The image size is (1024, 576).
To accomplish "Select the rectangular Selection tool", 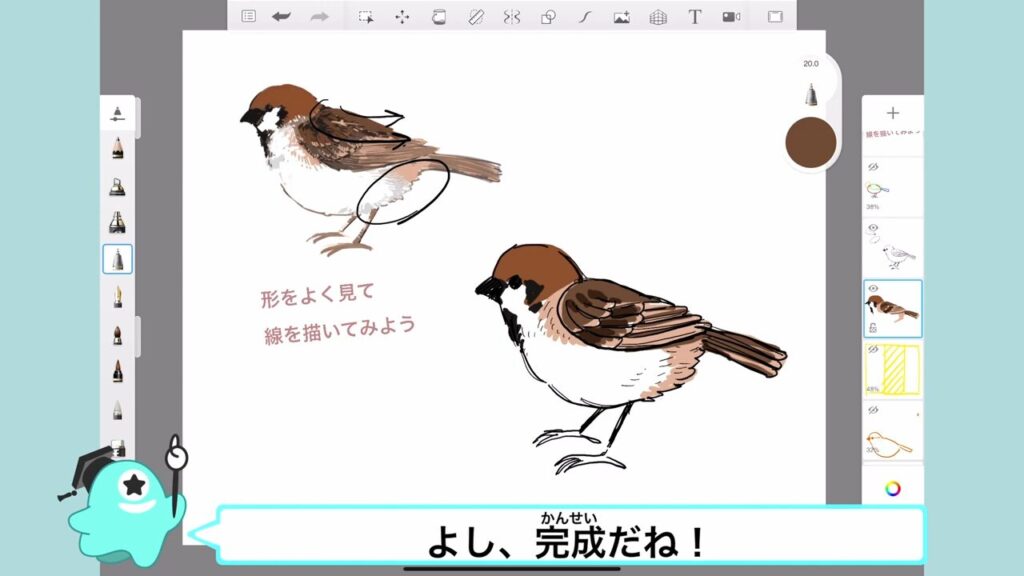I will click(366, 16).
